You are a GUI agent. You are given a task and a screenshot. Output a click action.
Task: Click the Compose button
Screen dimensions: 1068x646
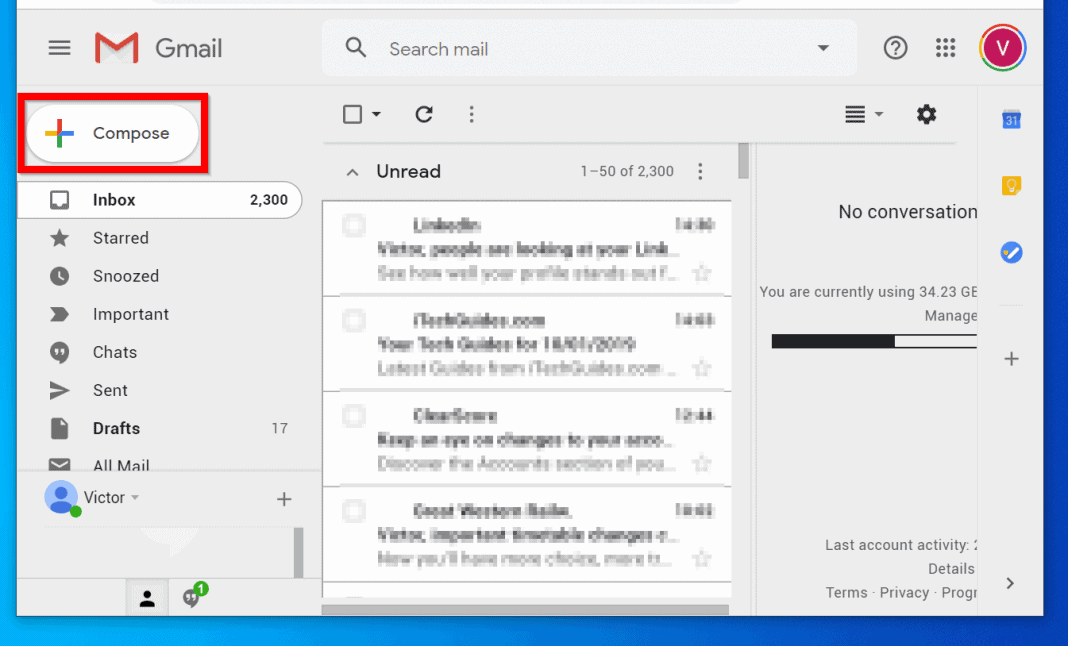coord(112,133)
